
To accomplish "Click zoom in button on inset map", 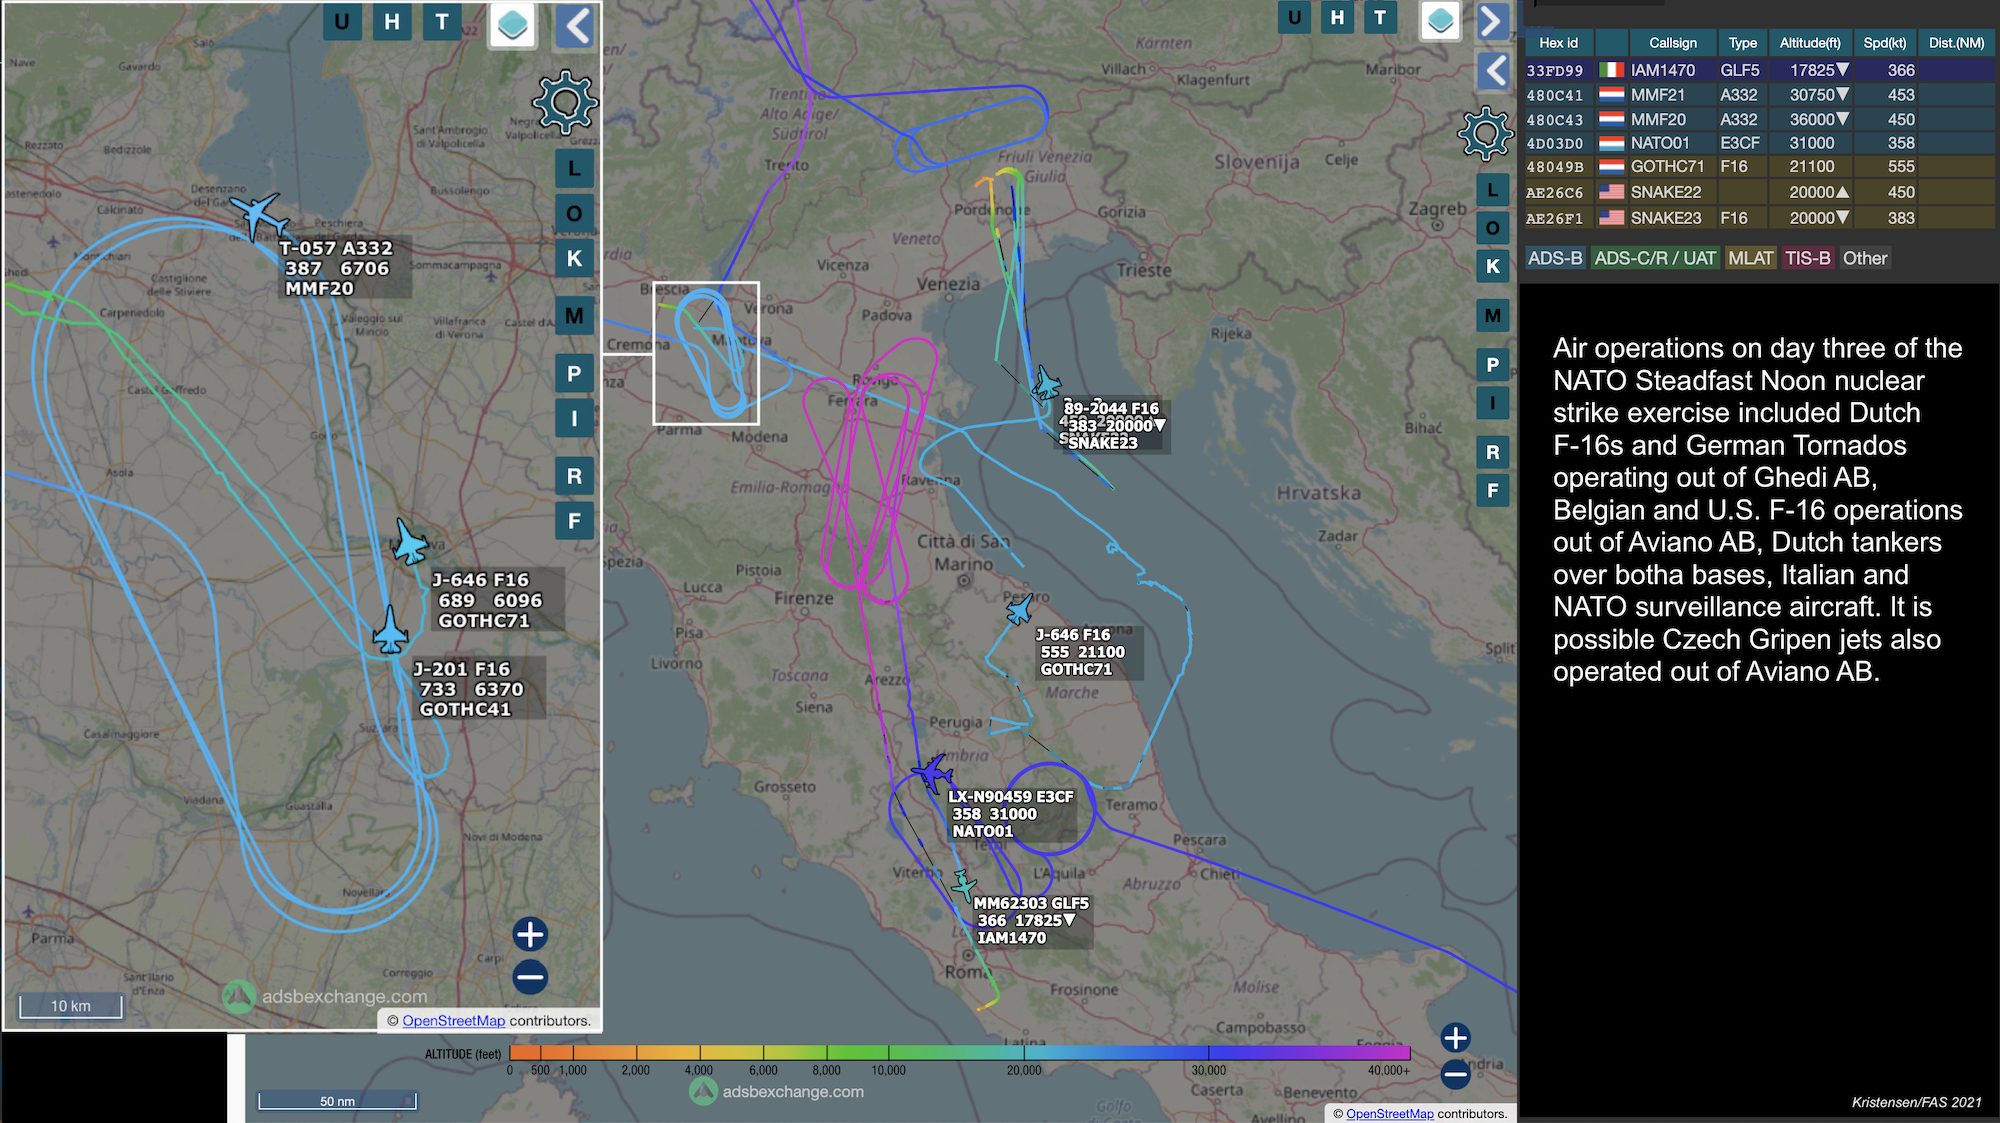I will click(x=530, y=934).
